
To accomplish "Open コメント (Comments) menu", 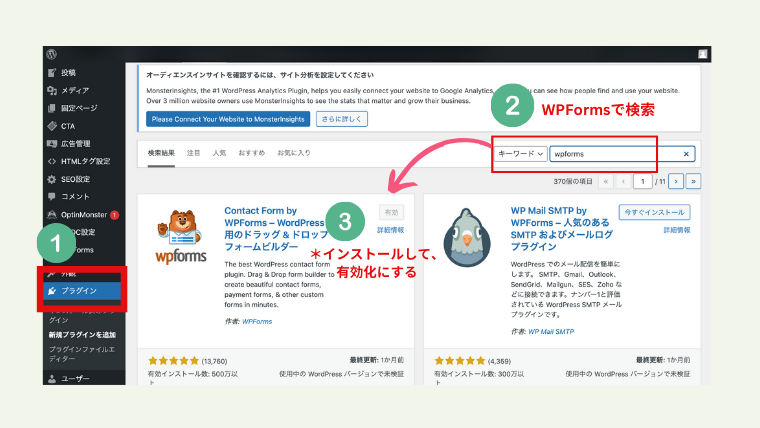I will point(75,197).
